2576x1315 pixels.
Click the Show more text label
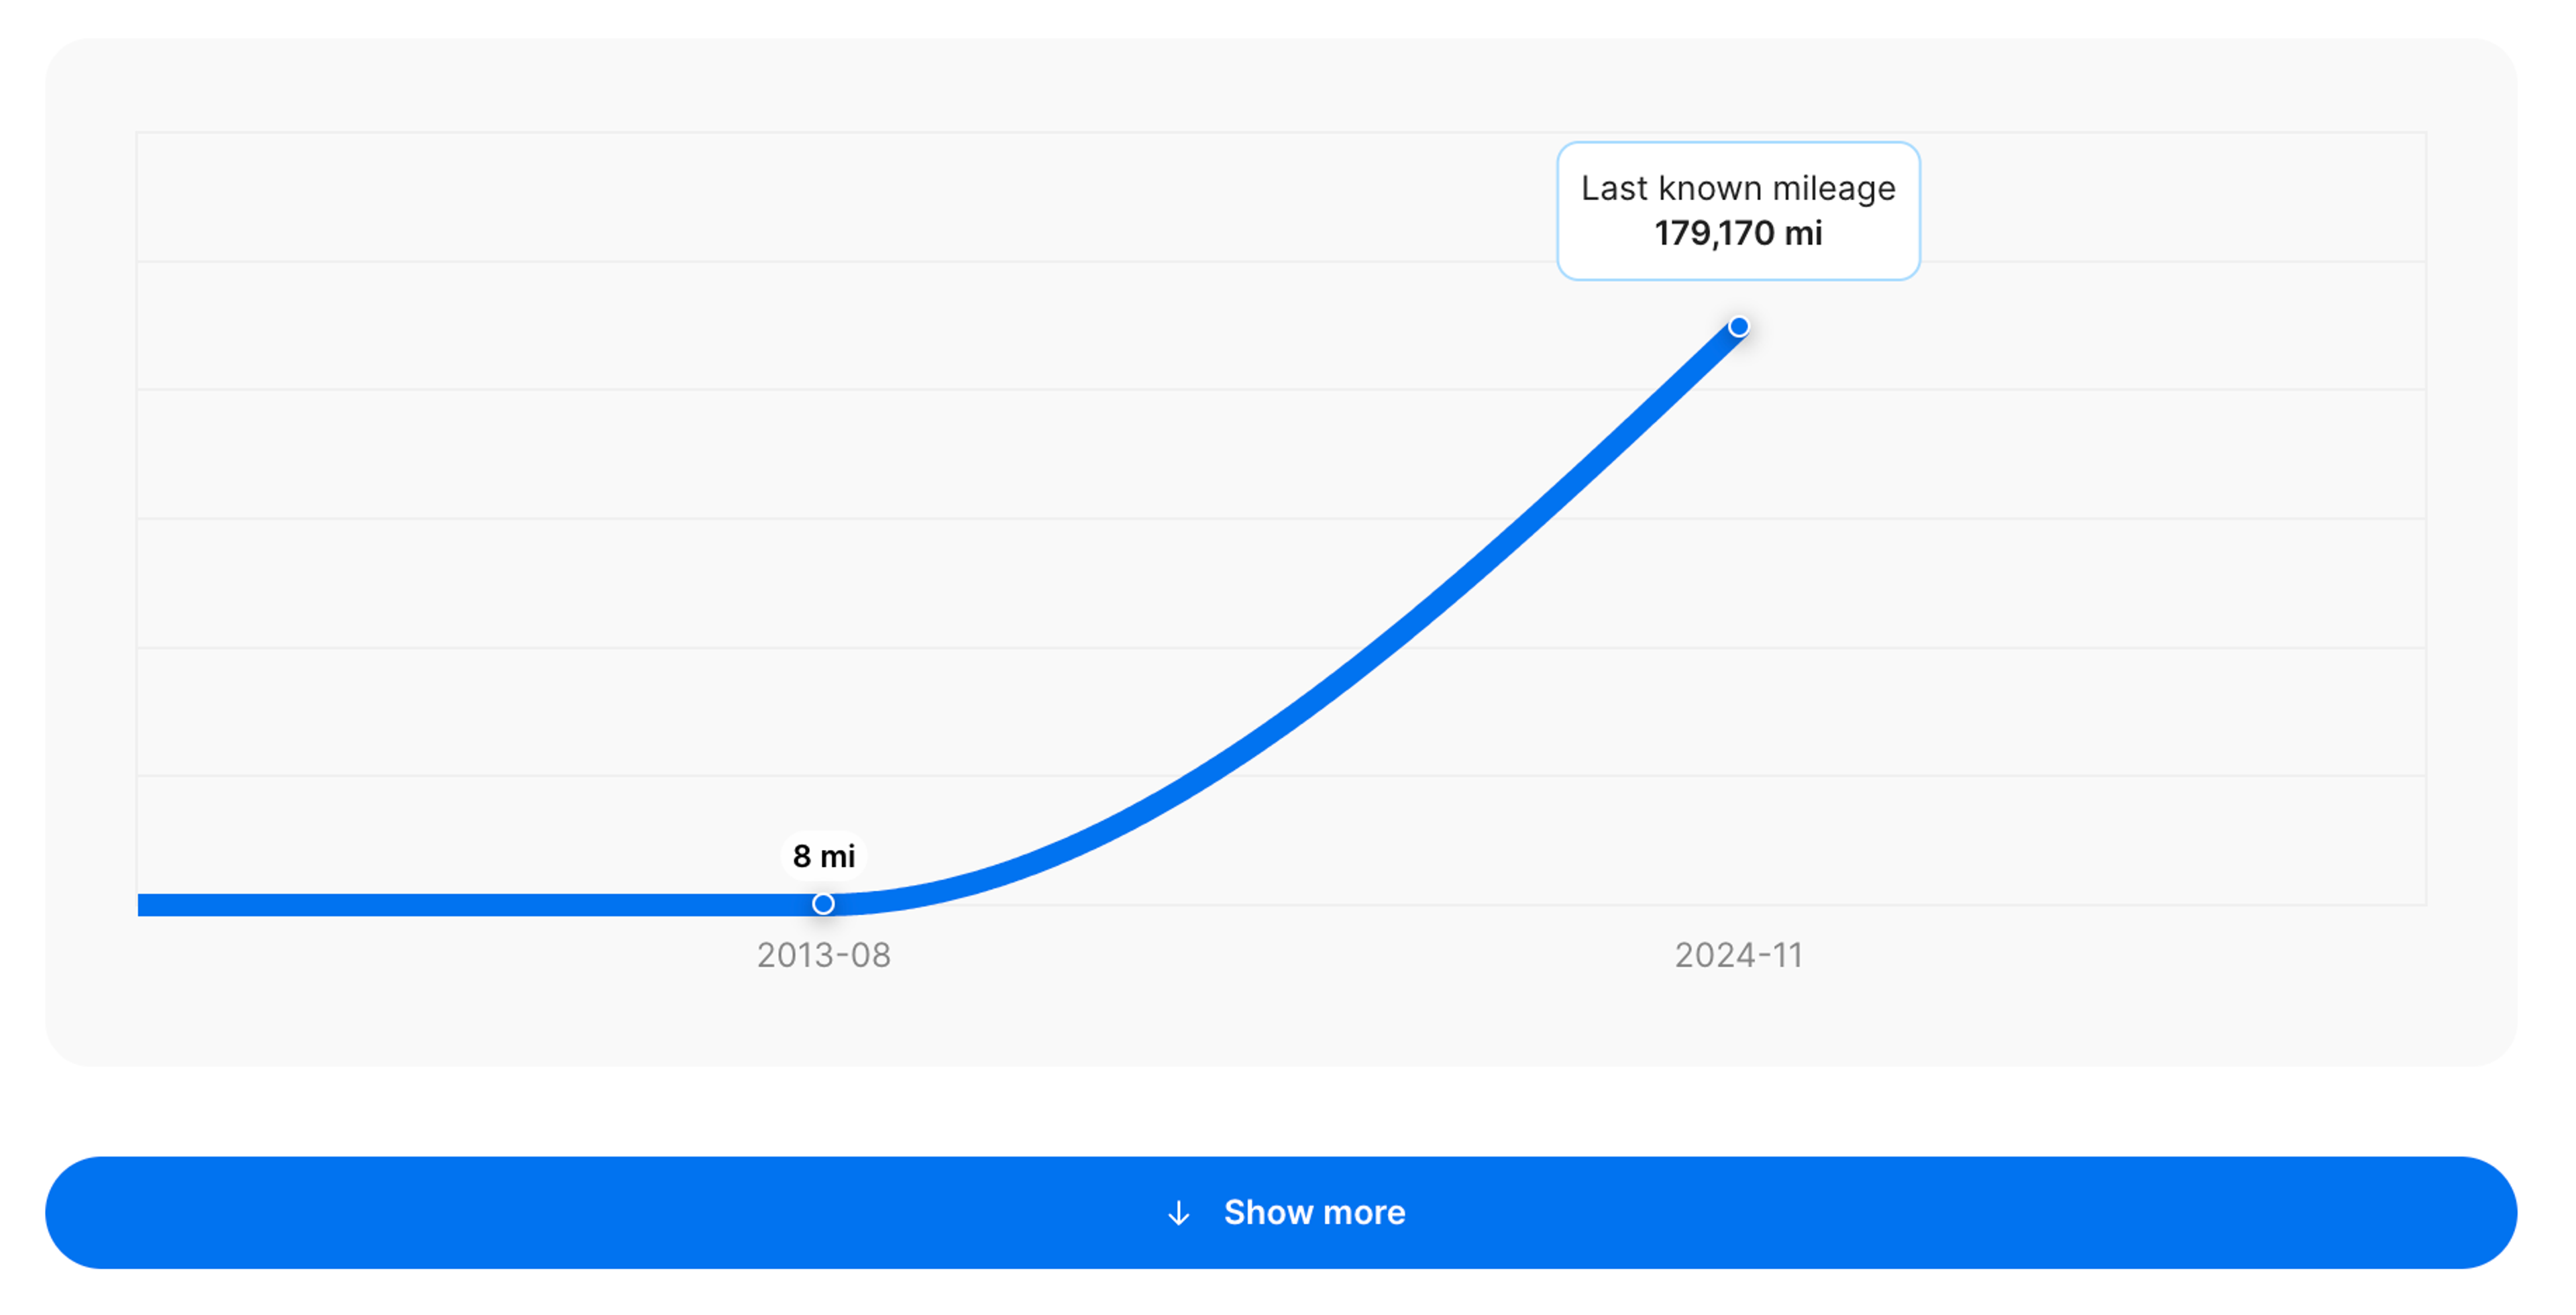[x=1314, y=1212]
